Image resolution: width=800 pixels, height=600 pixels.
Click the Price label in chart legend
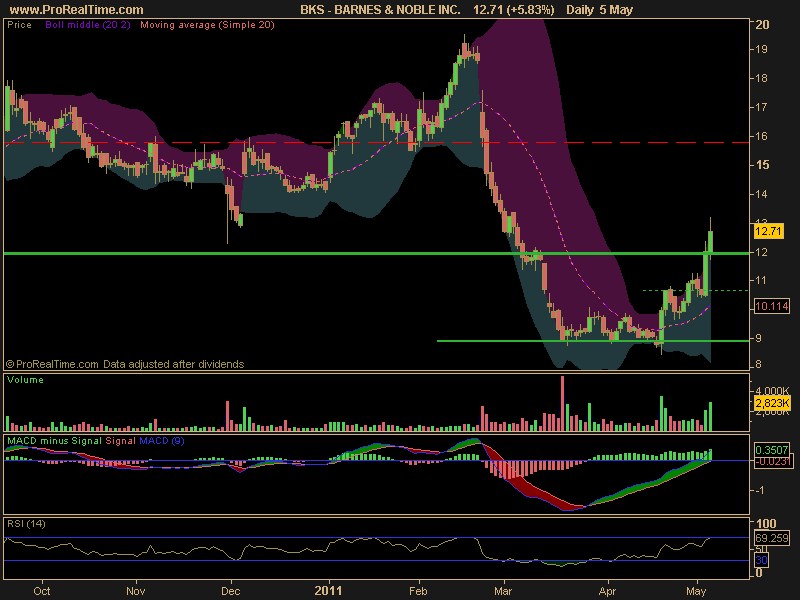19,24
